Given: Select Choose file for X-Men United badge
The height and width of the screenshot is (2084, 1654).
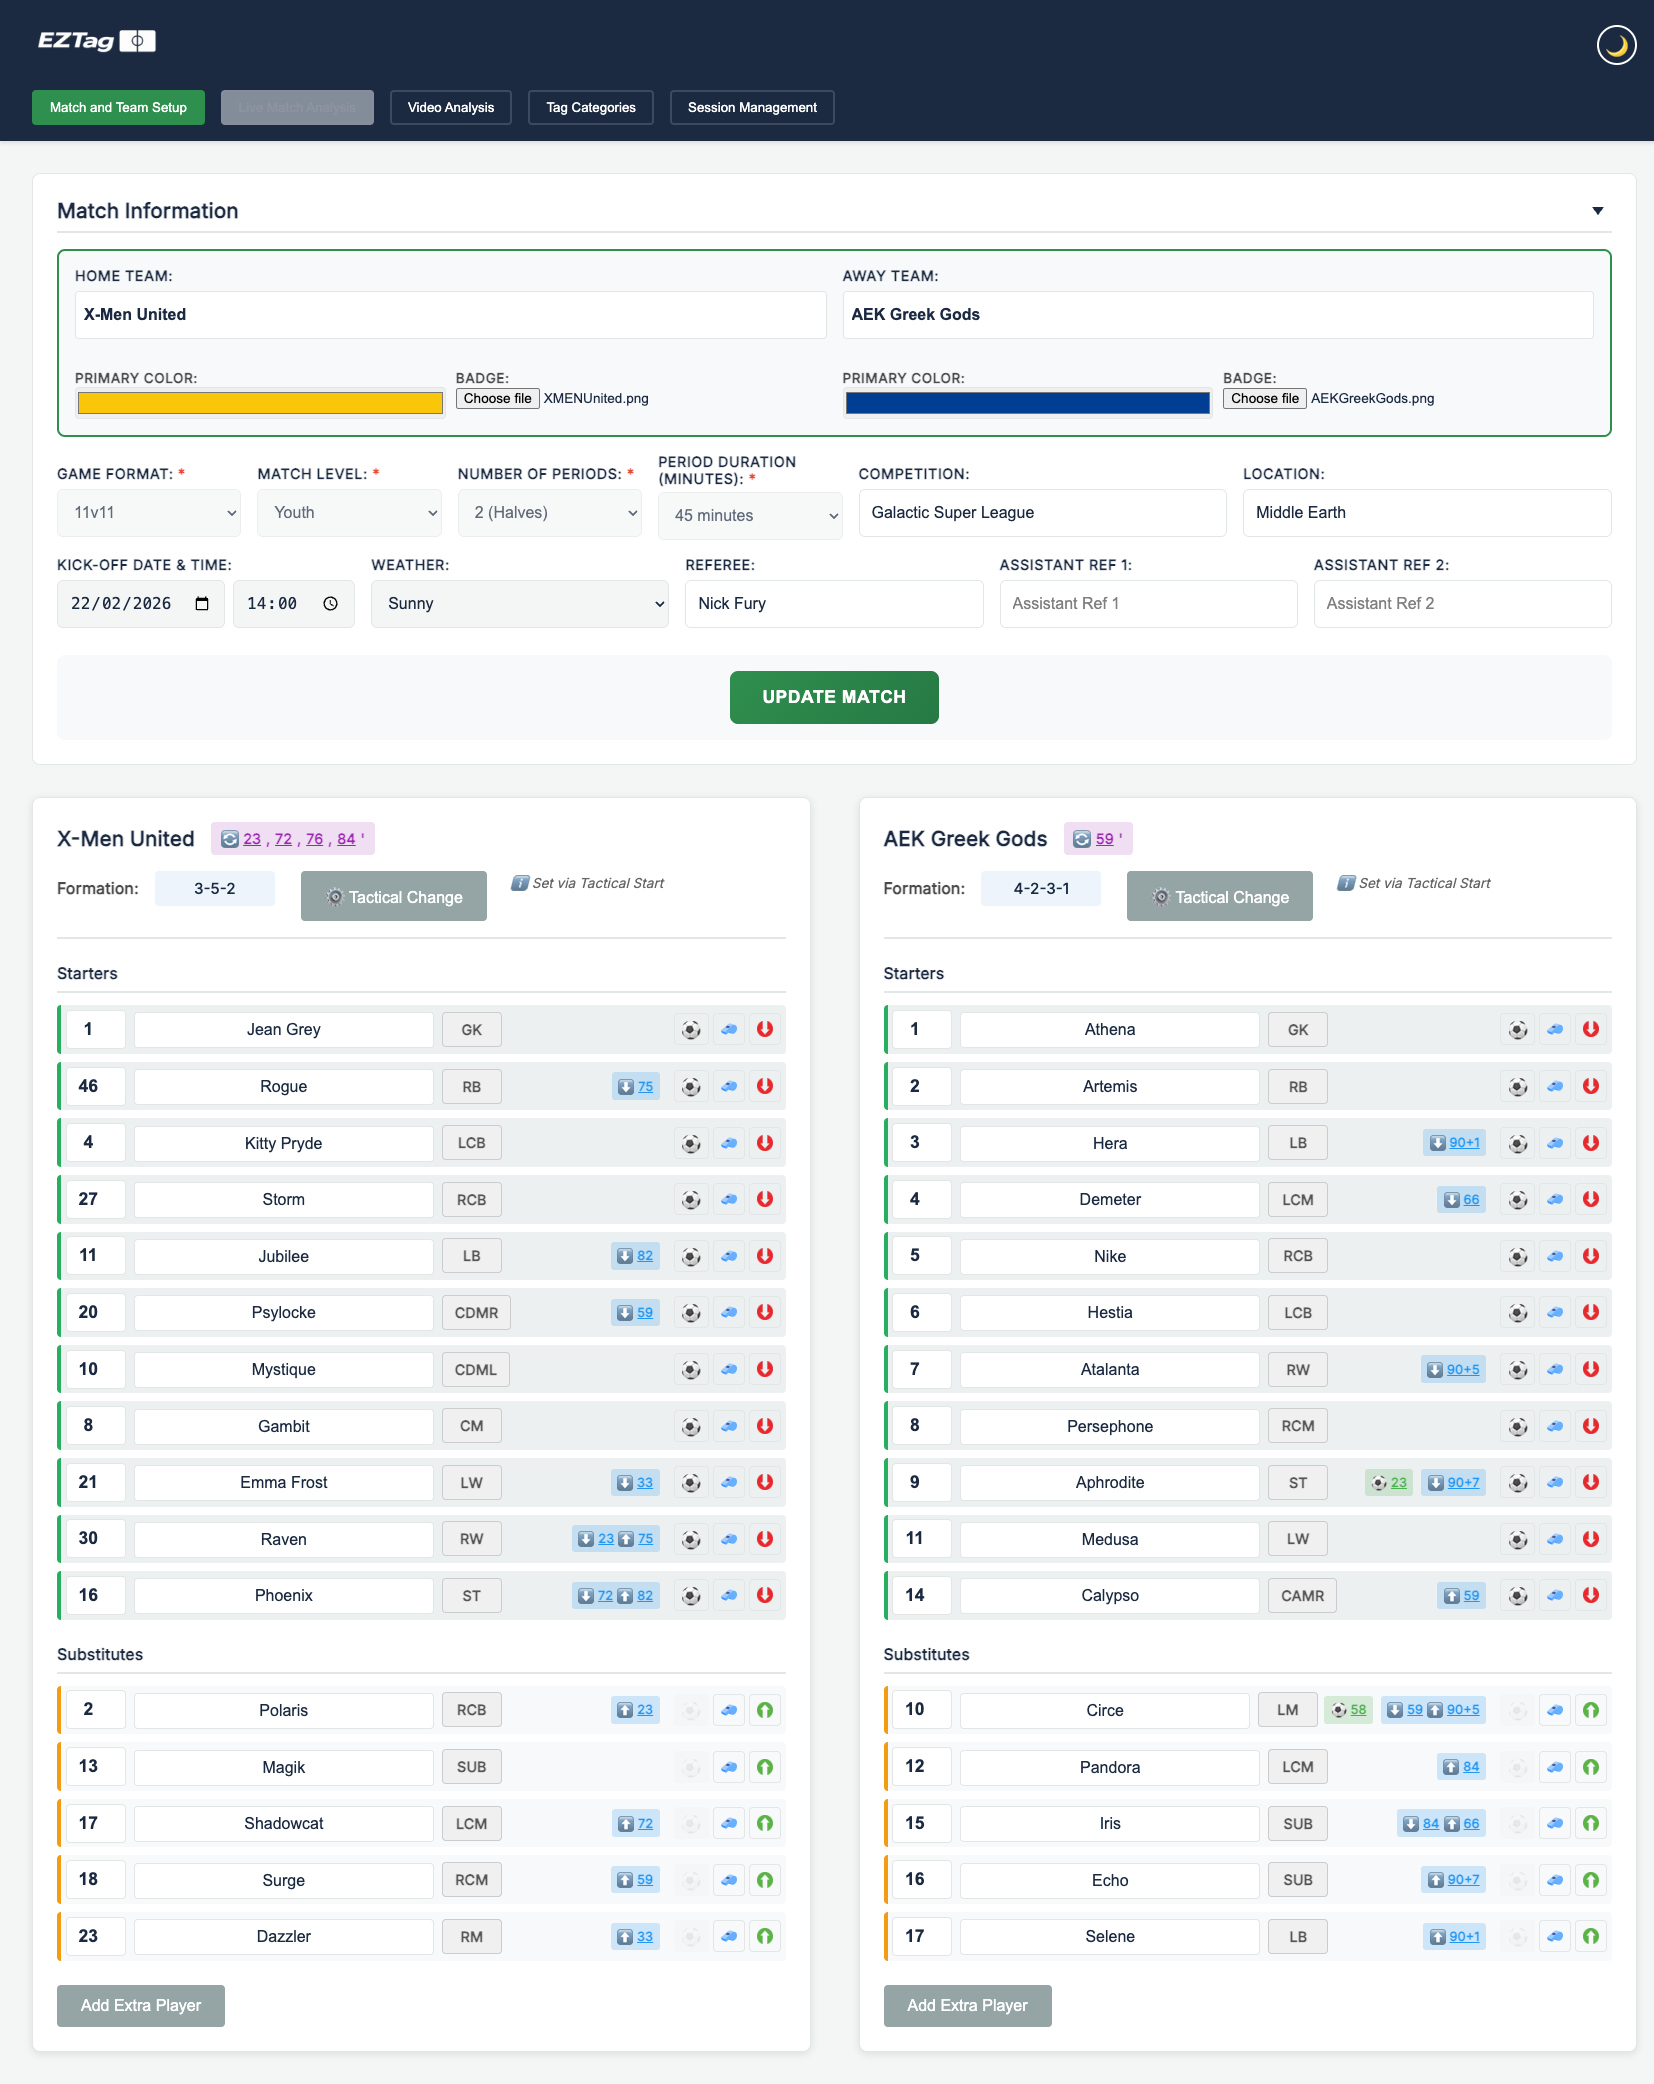Looking at the screenshot, I should [497, 398].
